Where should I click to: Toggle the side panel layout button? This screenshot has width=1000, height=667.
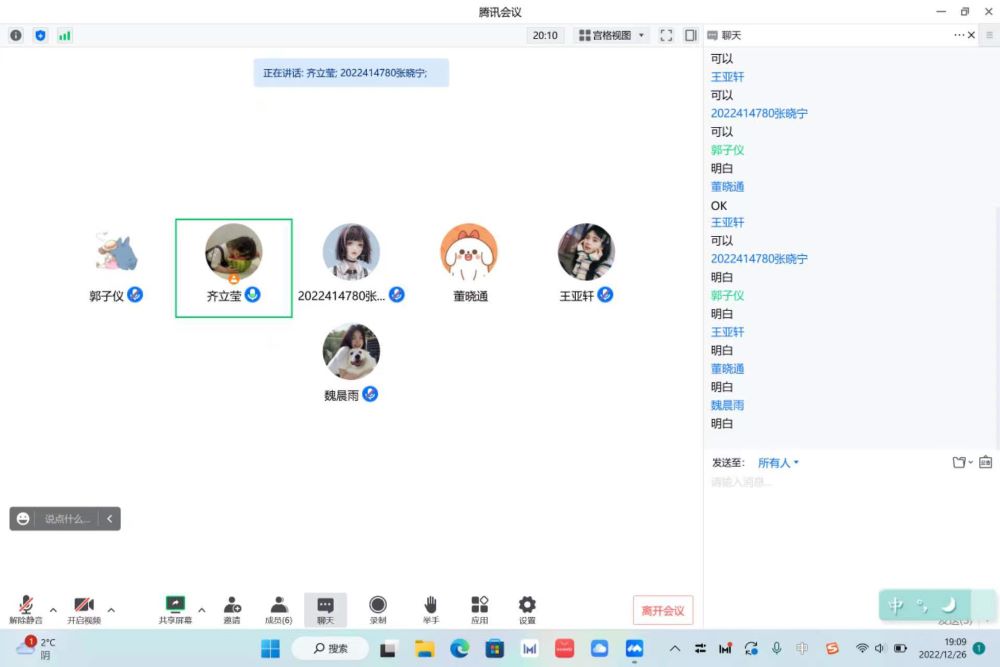[x=690, y=35]
